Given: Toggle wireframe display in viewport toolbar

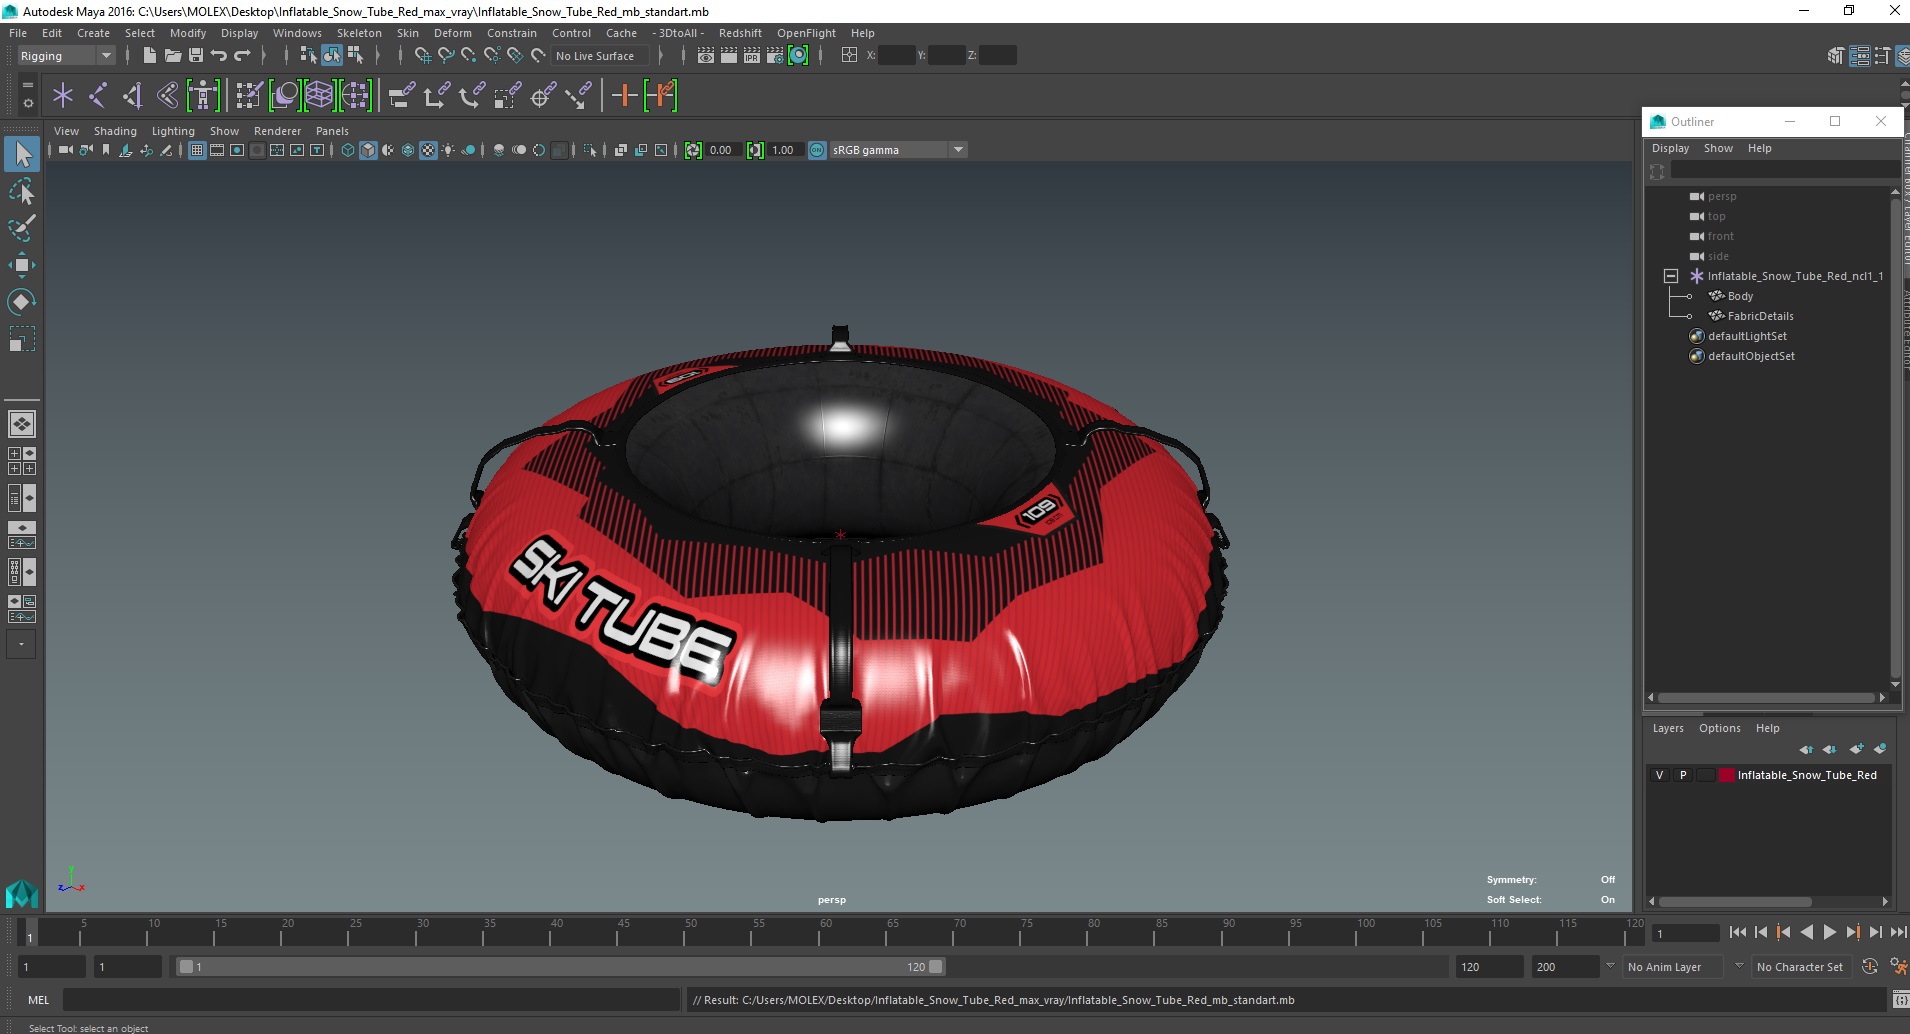Looking at the screenshot, I should [x=348, y=150].
